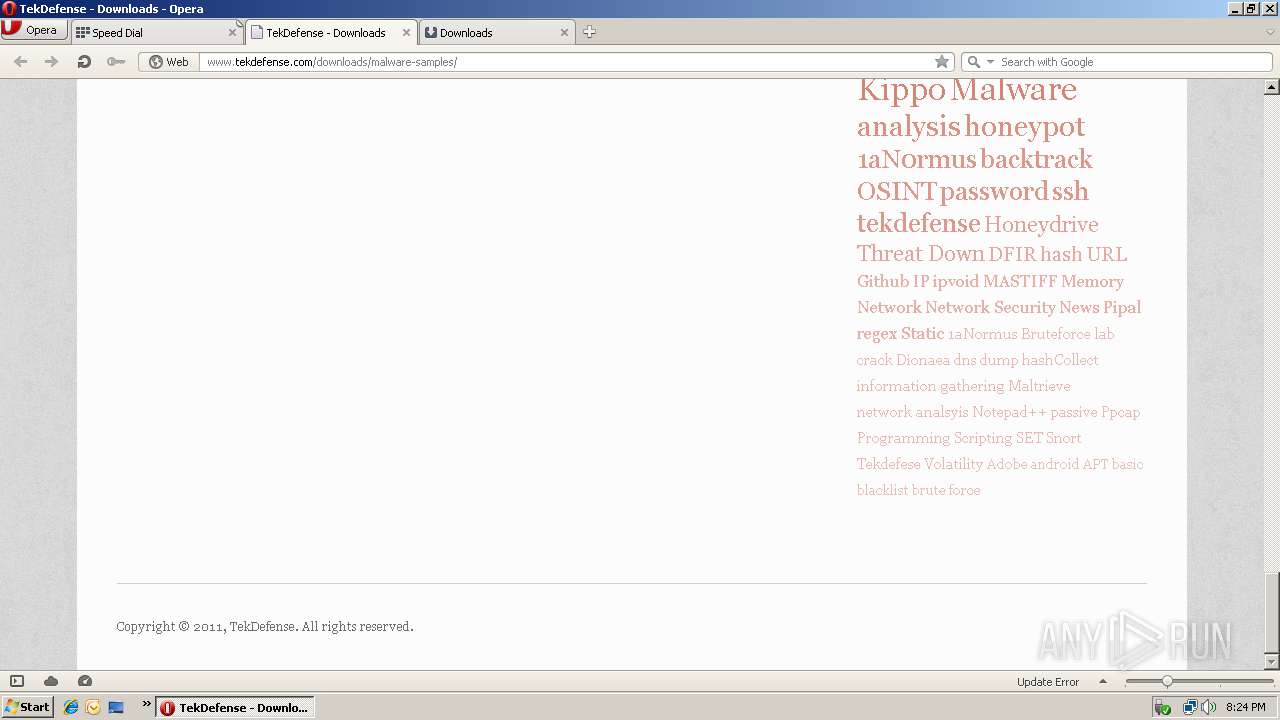Open the network connection tray icon
The width and height of the screenshot is (1280, 720).
point(1190,707)
